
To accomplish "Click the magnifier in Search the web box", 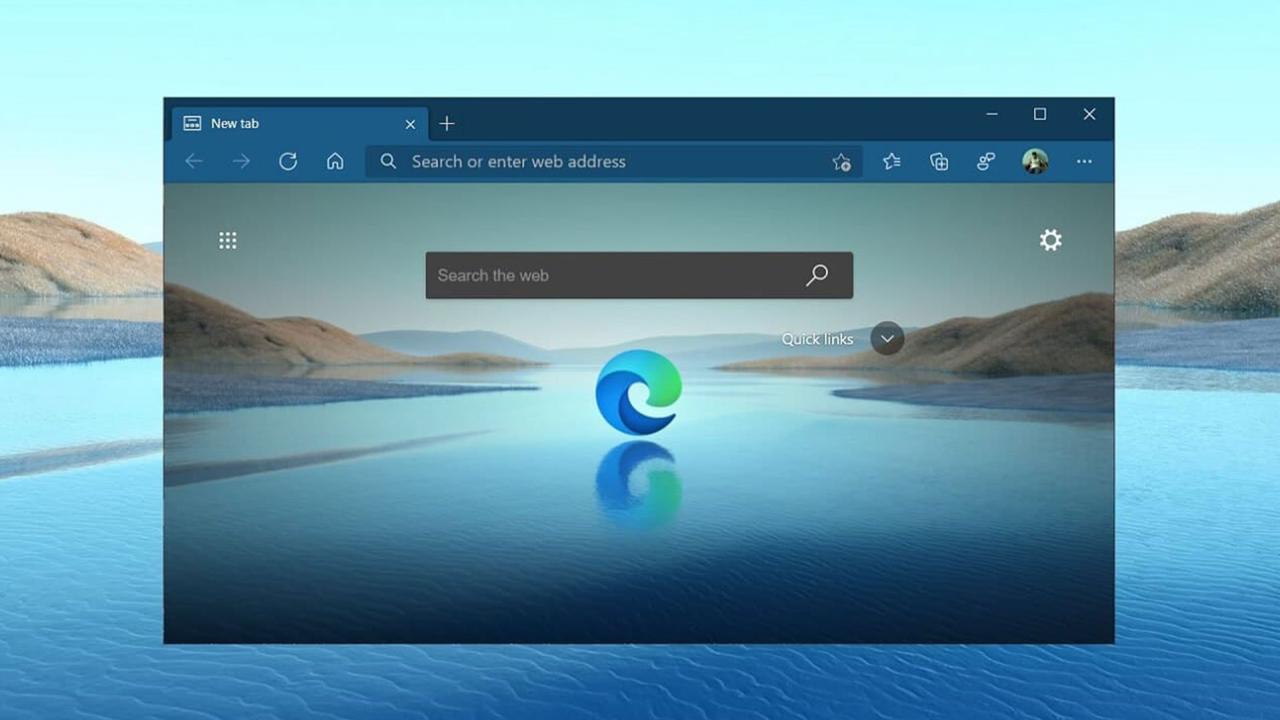I will [817, 275].
